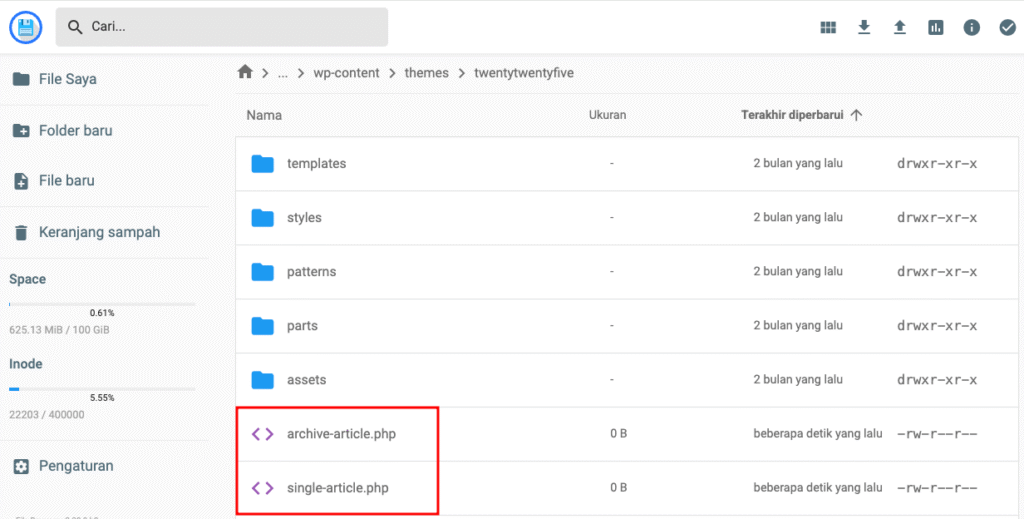The image size is (1024, 519).
Task: Click the download arrow icon
Action: 864,27
